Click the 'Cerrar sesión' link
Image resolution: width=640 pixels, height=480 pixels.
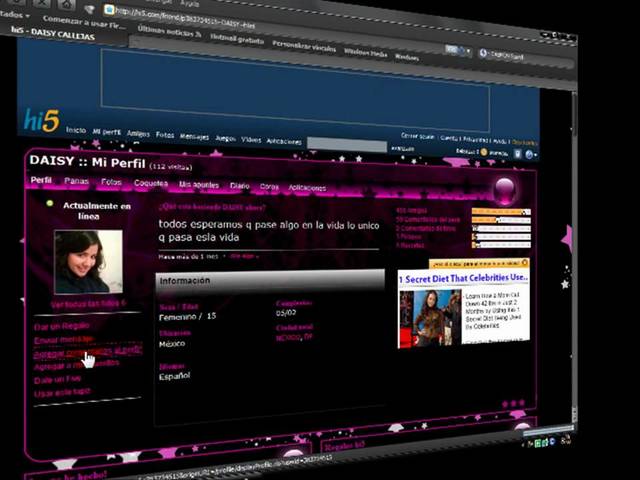pyautogui.click(x=418, y=136)
